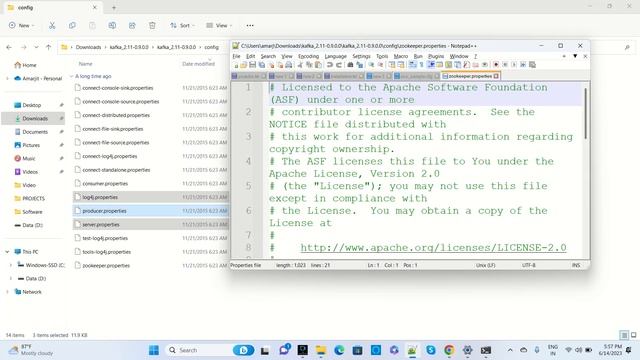Open the Encoding menu in Notepad++
Image resolution: width=640 pixels, height=360 pixels.
308,56
